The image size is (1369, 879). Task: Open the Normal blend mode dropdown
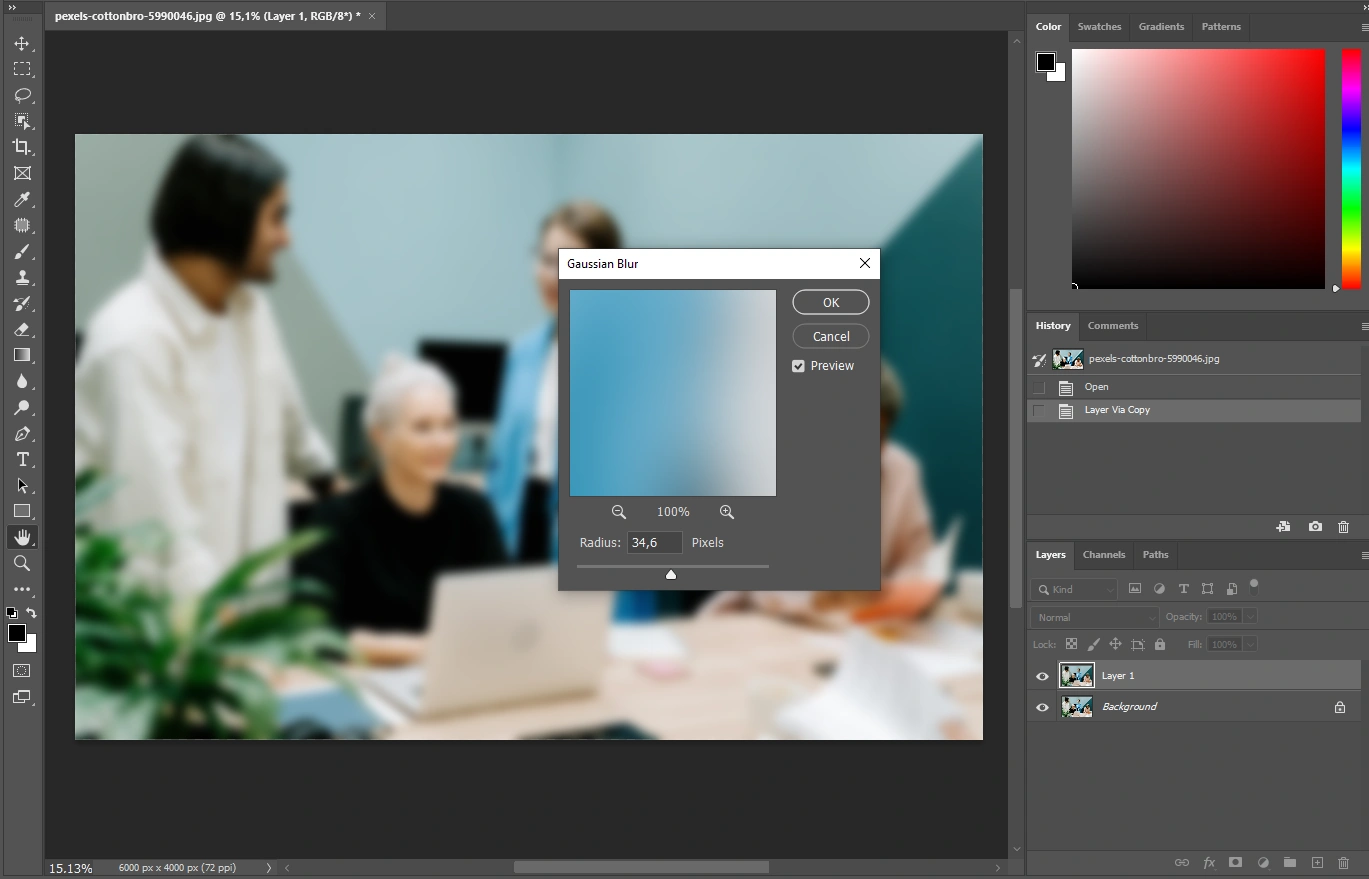(x=1095, y=618)
